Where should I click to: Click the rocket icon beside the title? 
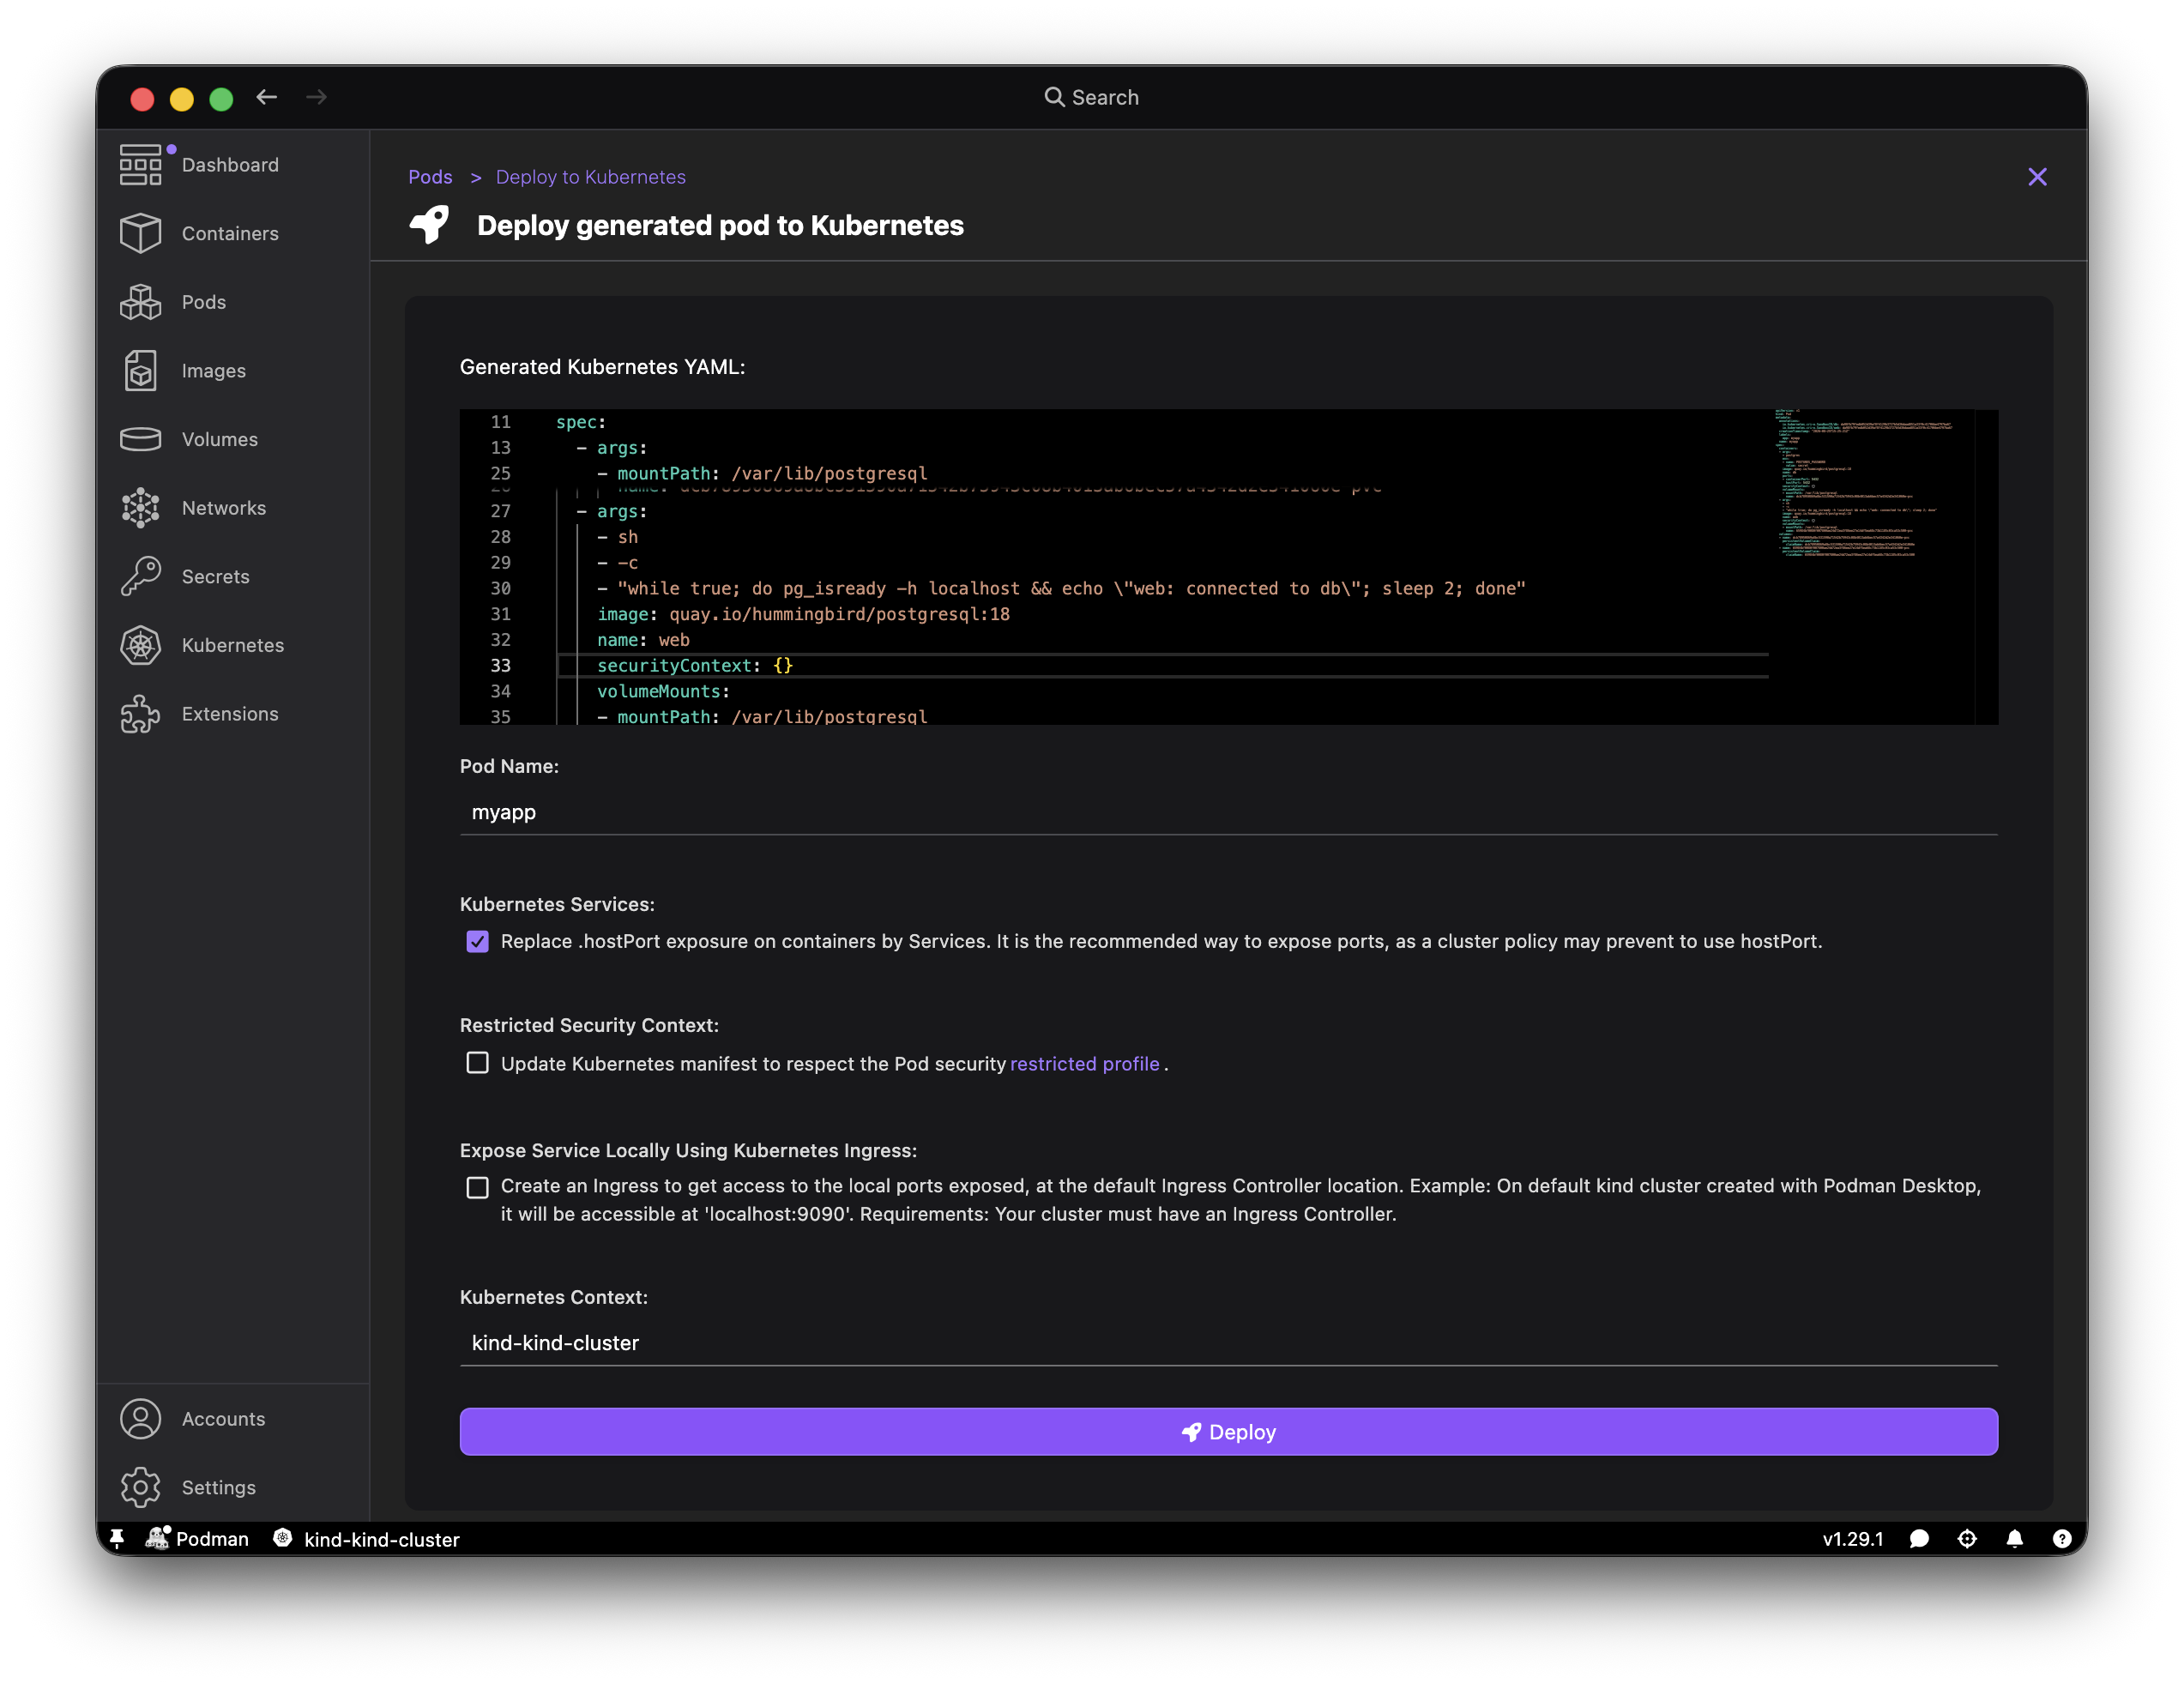click(430, 225)
